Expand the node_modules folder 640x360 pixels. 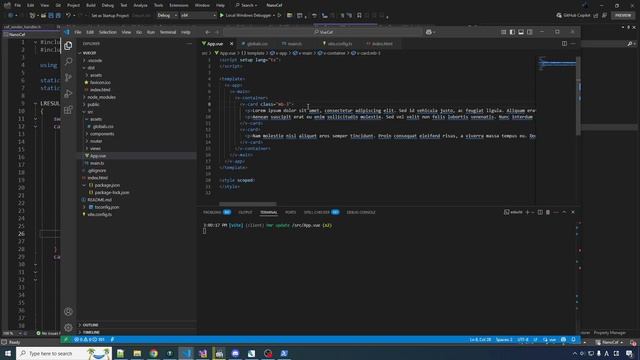click(x=101, y=97)
